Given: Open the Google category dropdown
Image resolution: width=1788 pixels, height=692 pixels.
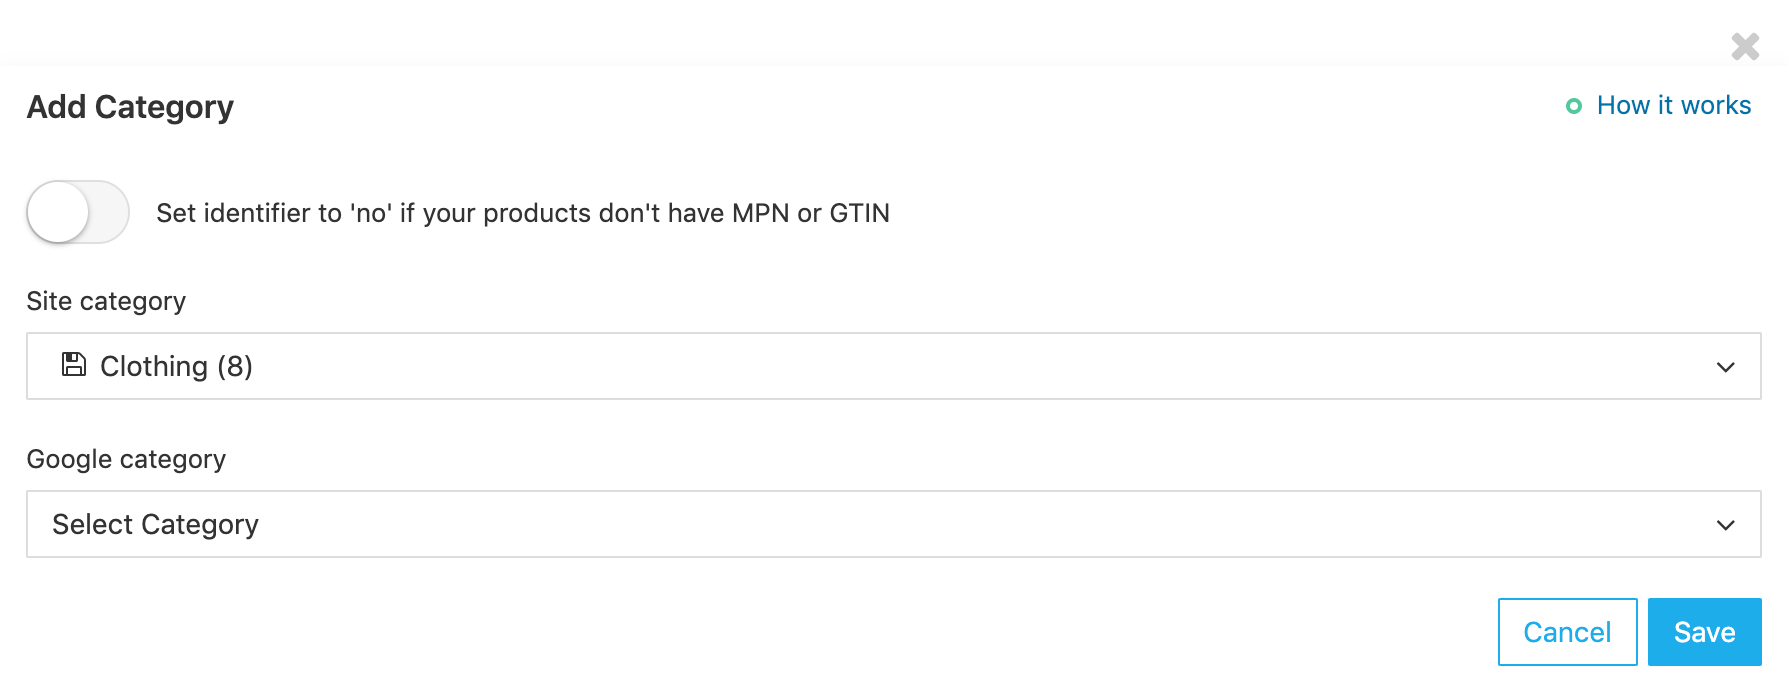Looking at the screenshot, I should tap(893, 524).
